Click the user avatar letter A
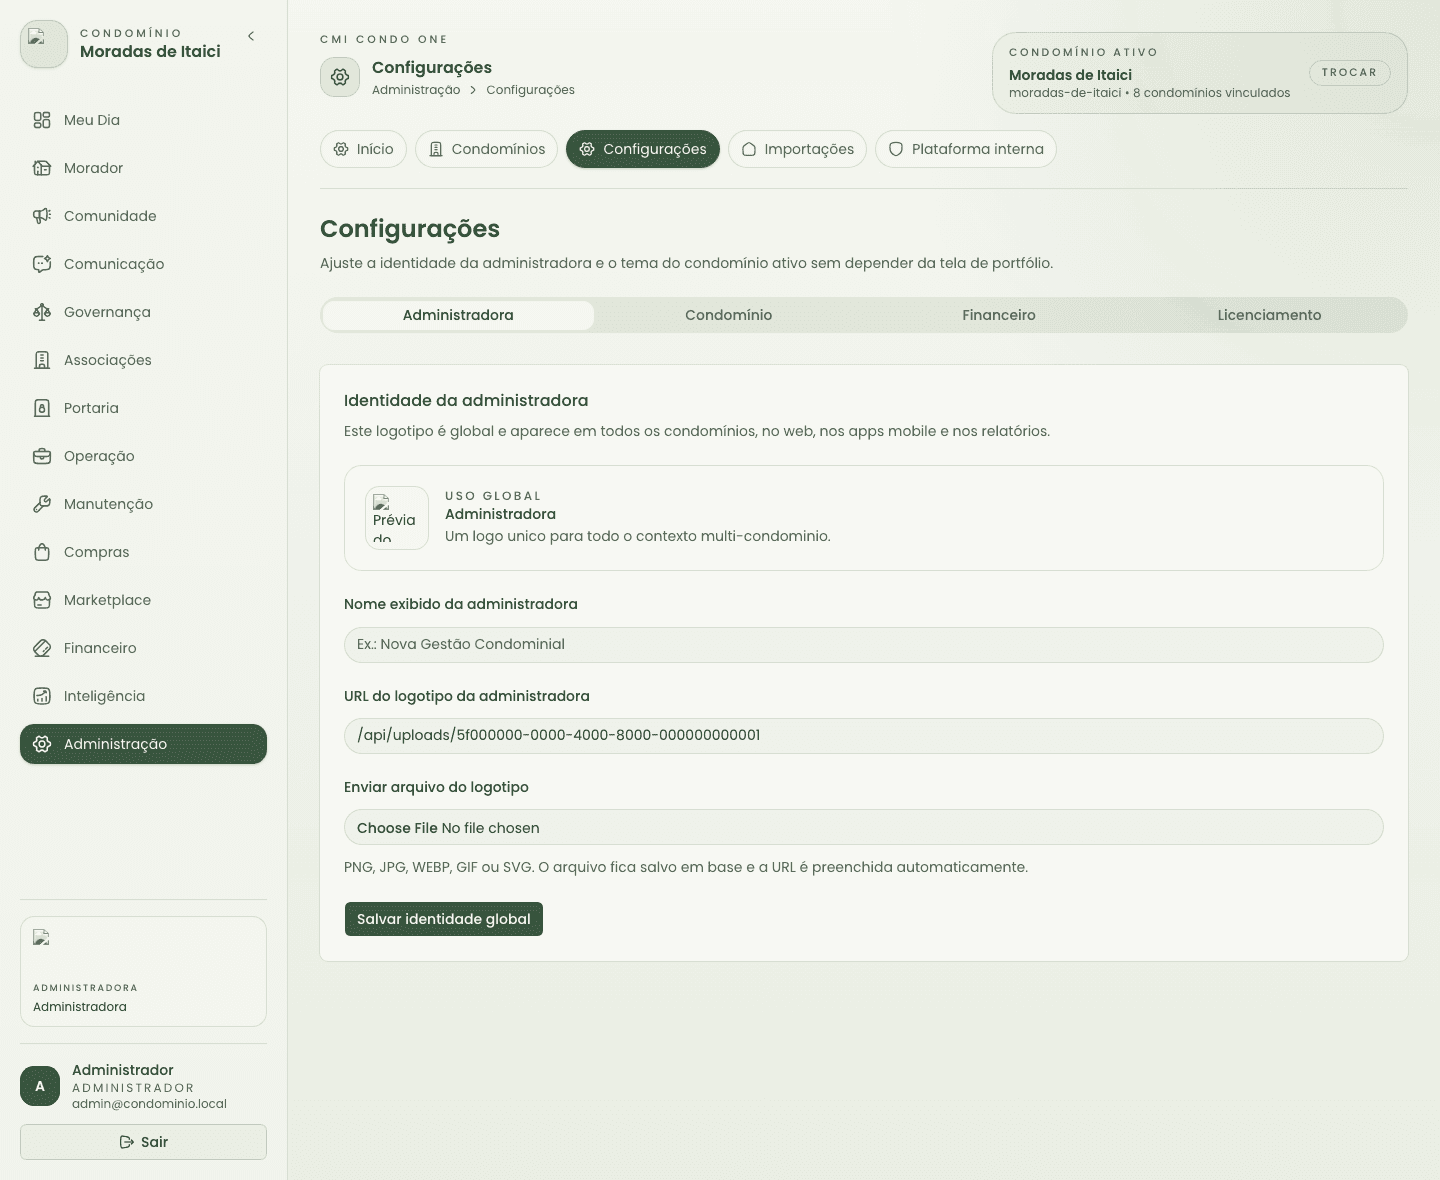1440x1180 pixels. click(x=40, y=1086)
